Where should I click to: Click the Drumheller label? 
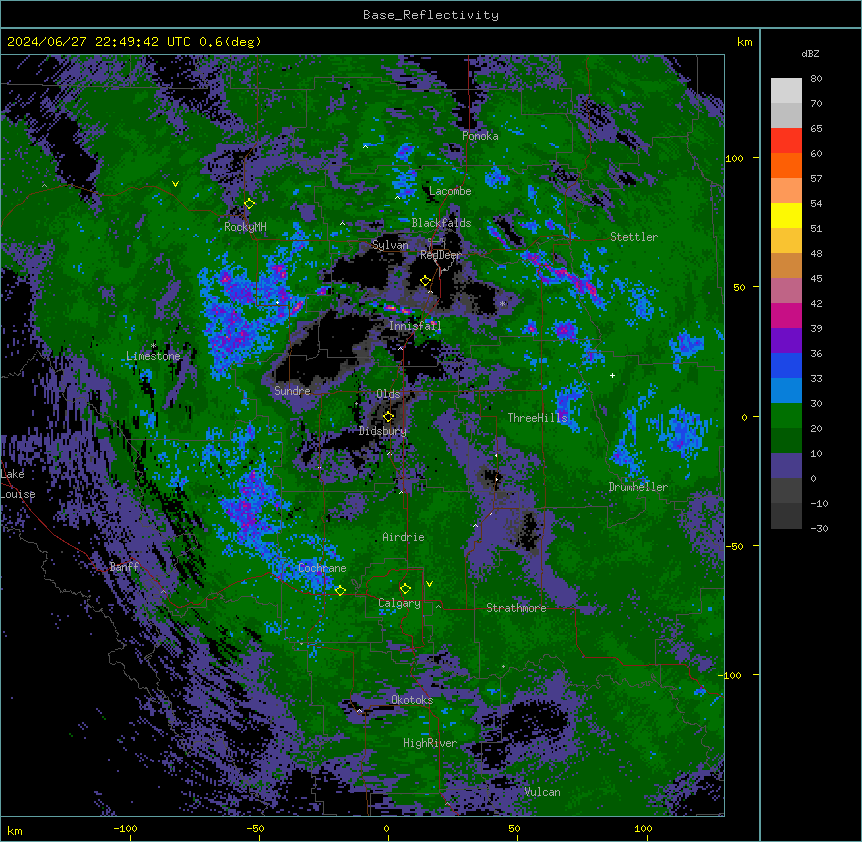(x=638, y=487)
